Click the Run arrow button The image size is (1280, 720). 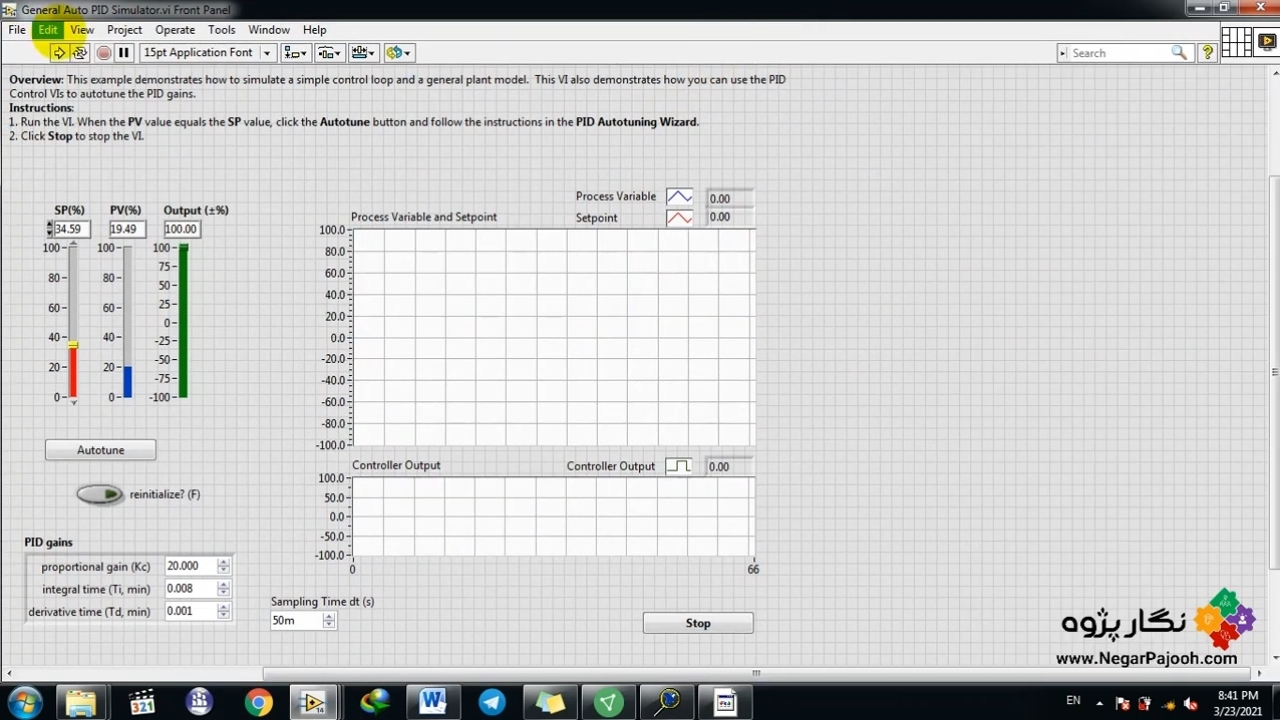coord(59,53)
